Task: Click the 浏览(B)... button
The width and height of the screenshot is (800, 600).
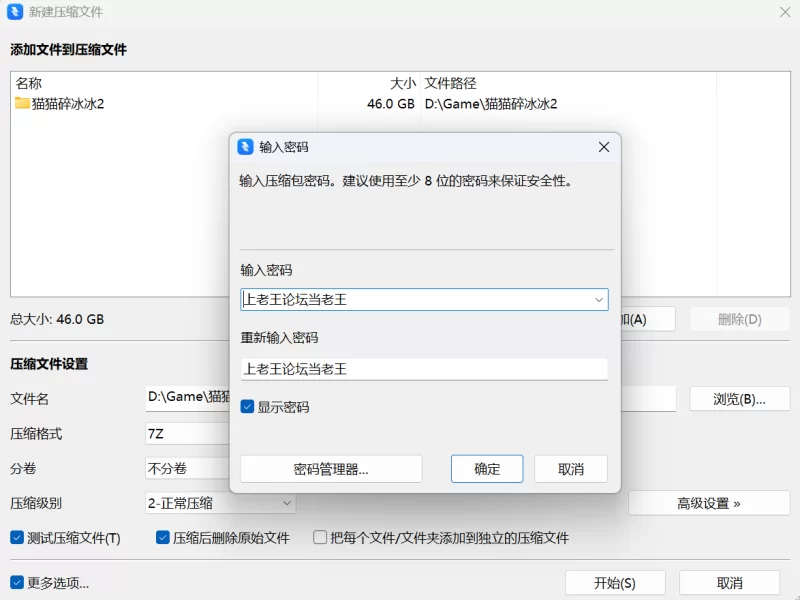Action: point(740,399)
